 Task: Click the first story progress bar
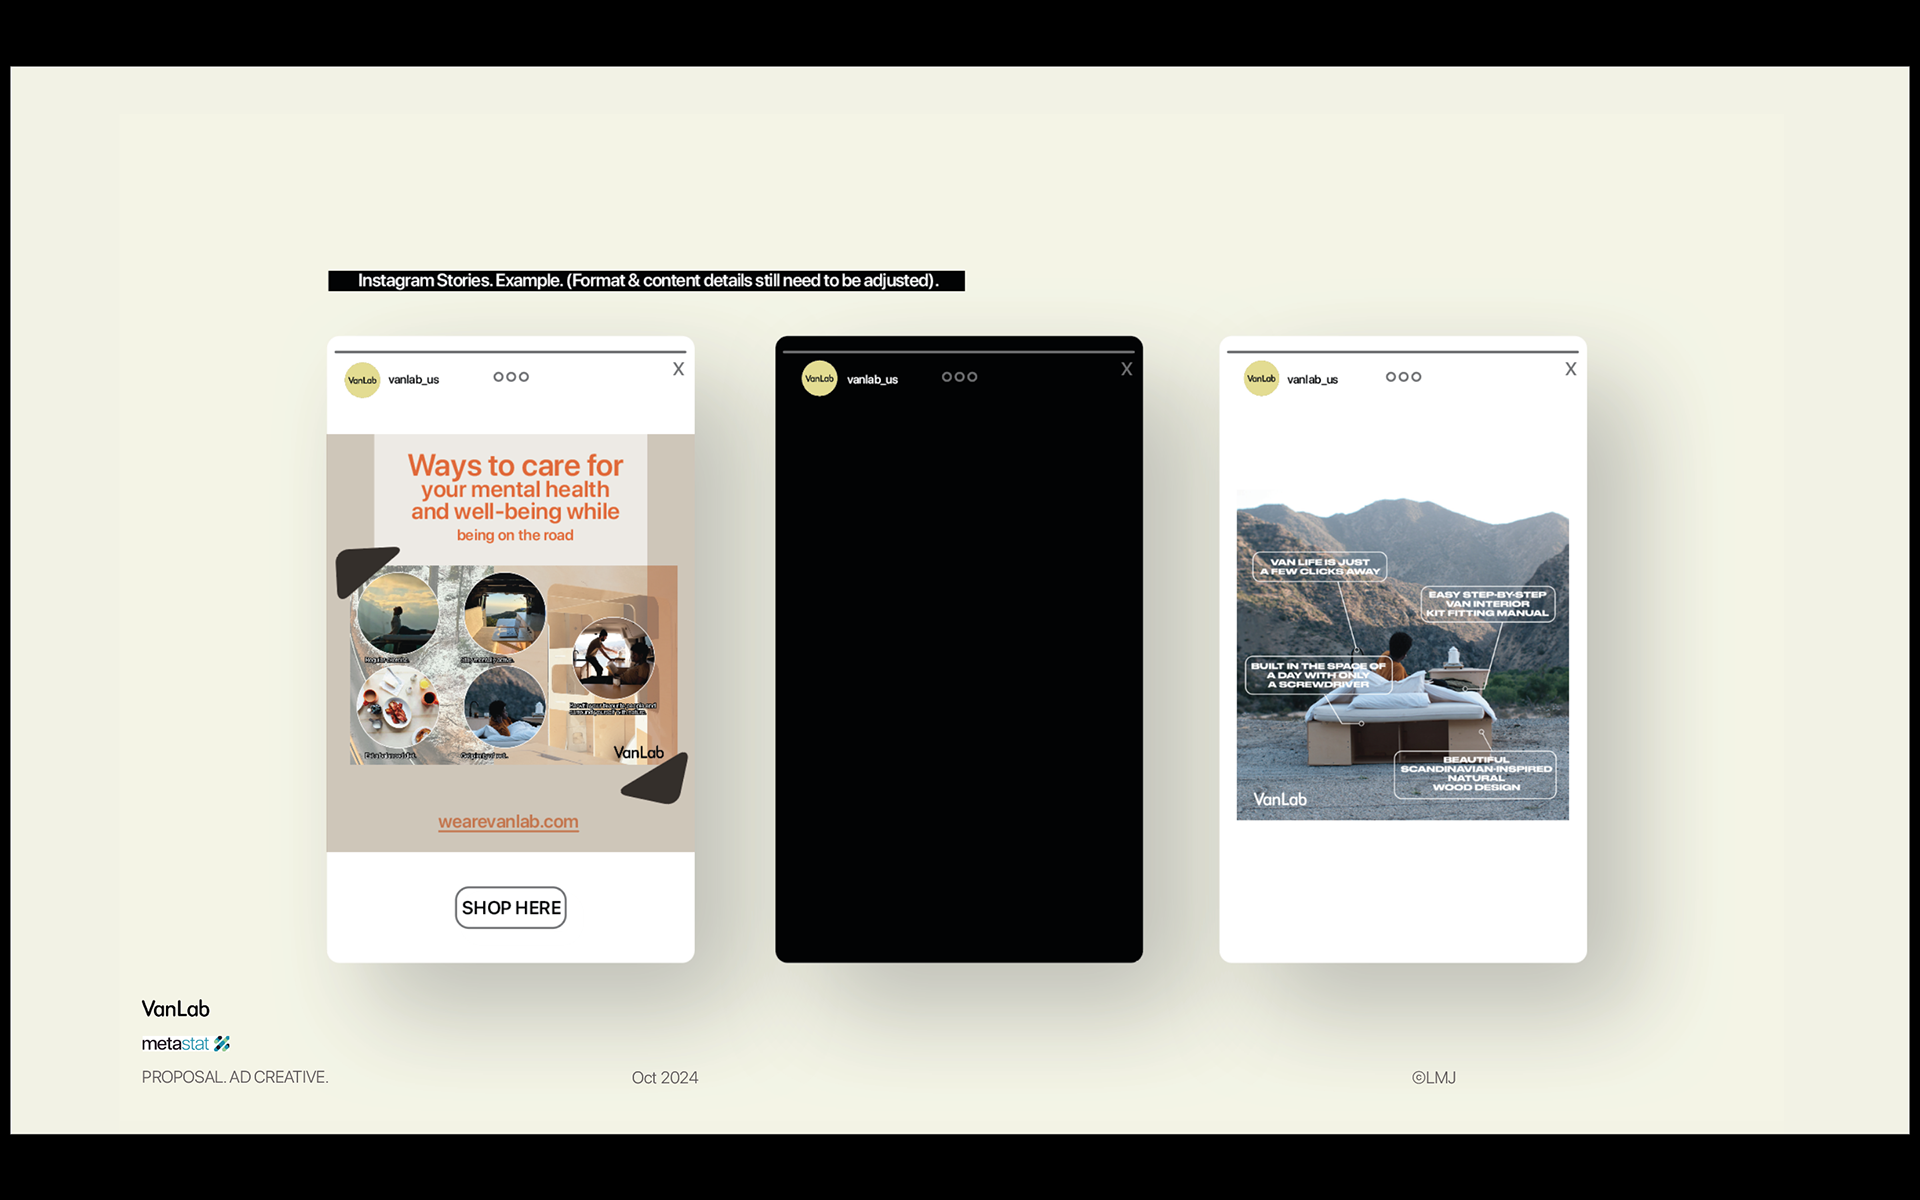coord(510,352)
